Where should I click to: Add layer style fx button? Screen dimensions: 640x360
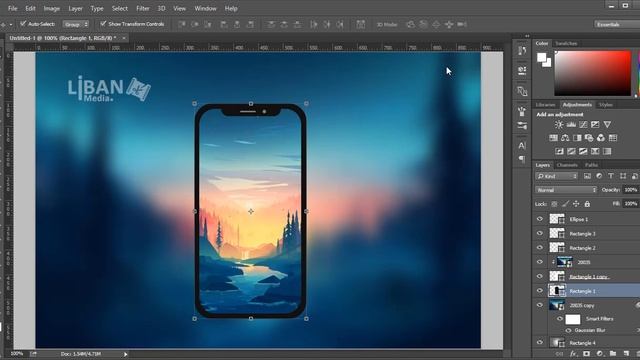pos(573,353)
